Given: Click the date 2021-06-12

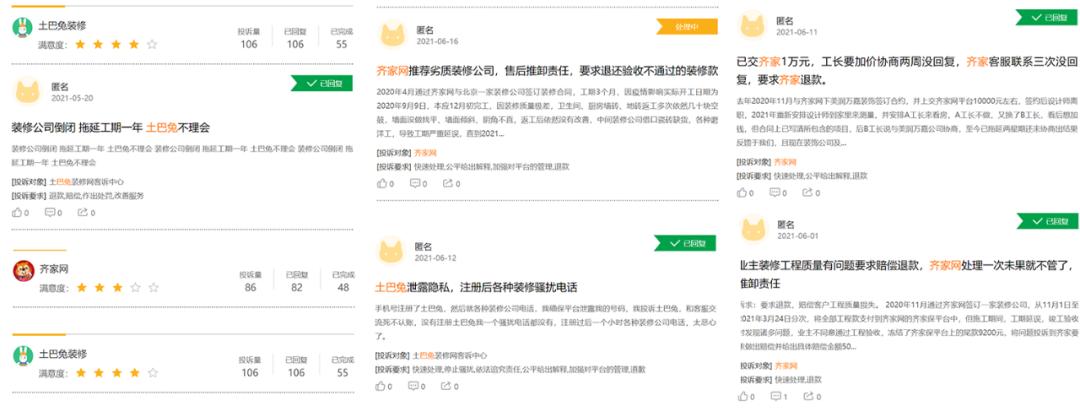Looking at the screenshot, I should (x=435, y=258).
